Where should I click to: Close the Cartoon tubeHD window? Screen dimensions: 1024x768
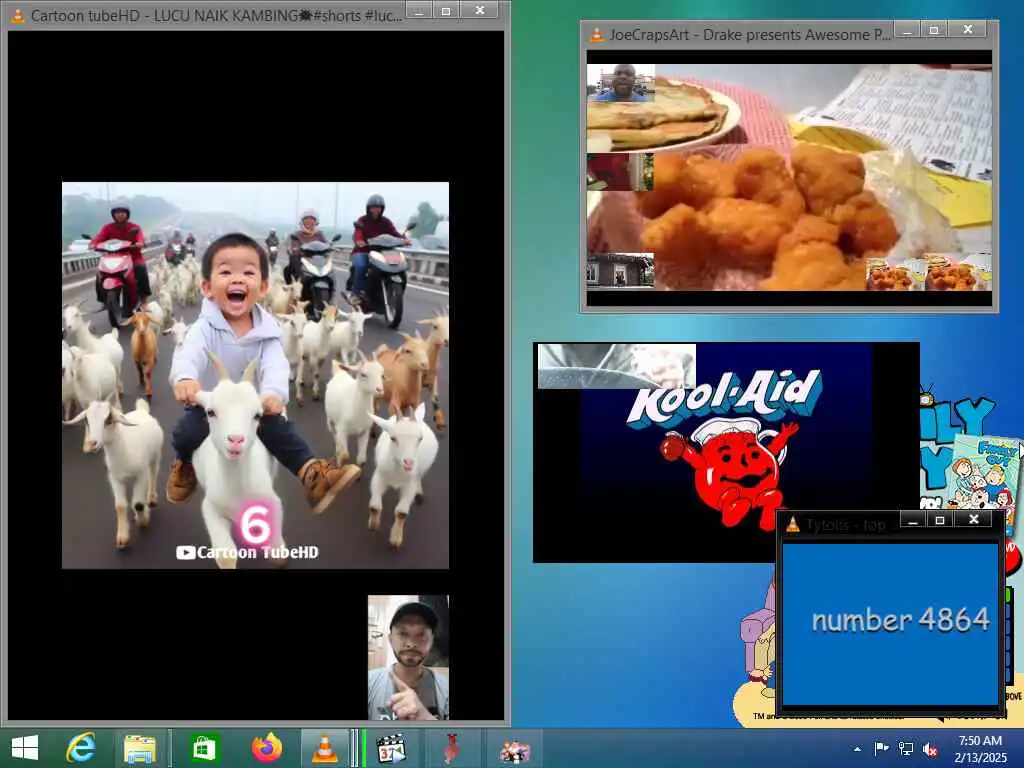coord(480,10)
